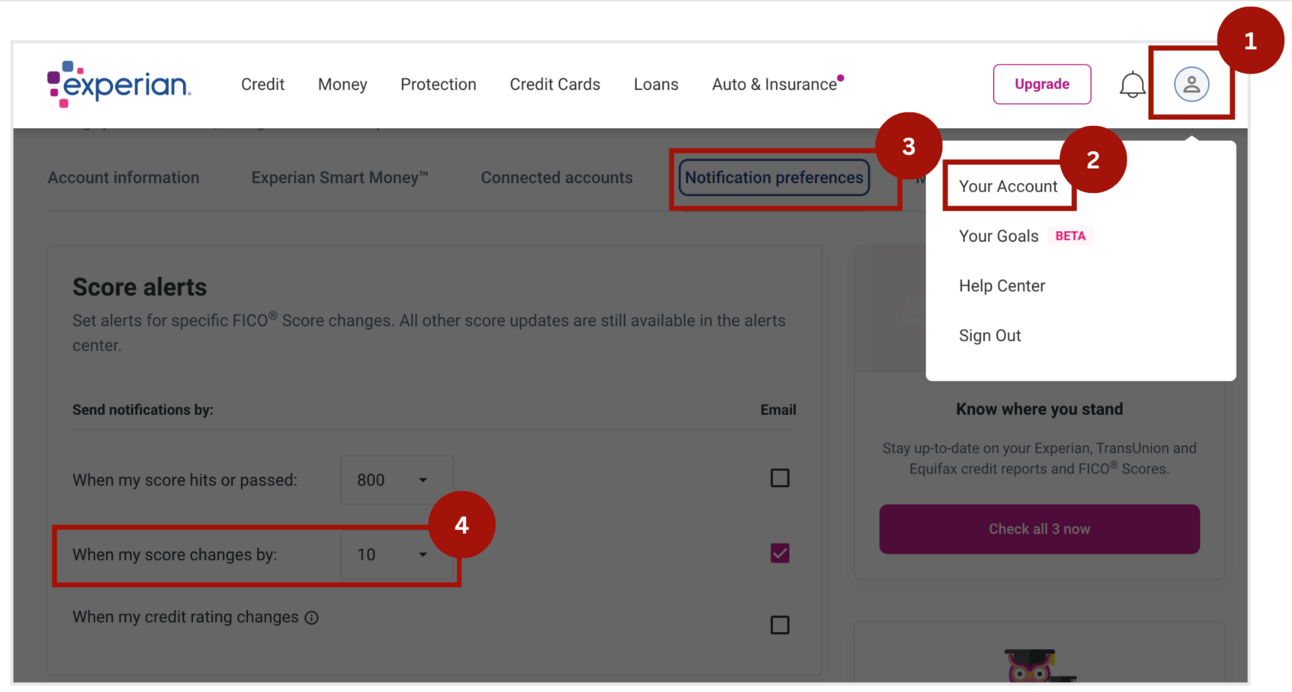Switch to Connected accounts tab
Screen dimensions: 1292x692
[557, 178]
